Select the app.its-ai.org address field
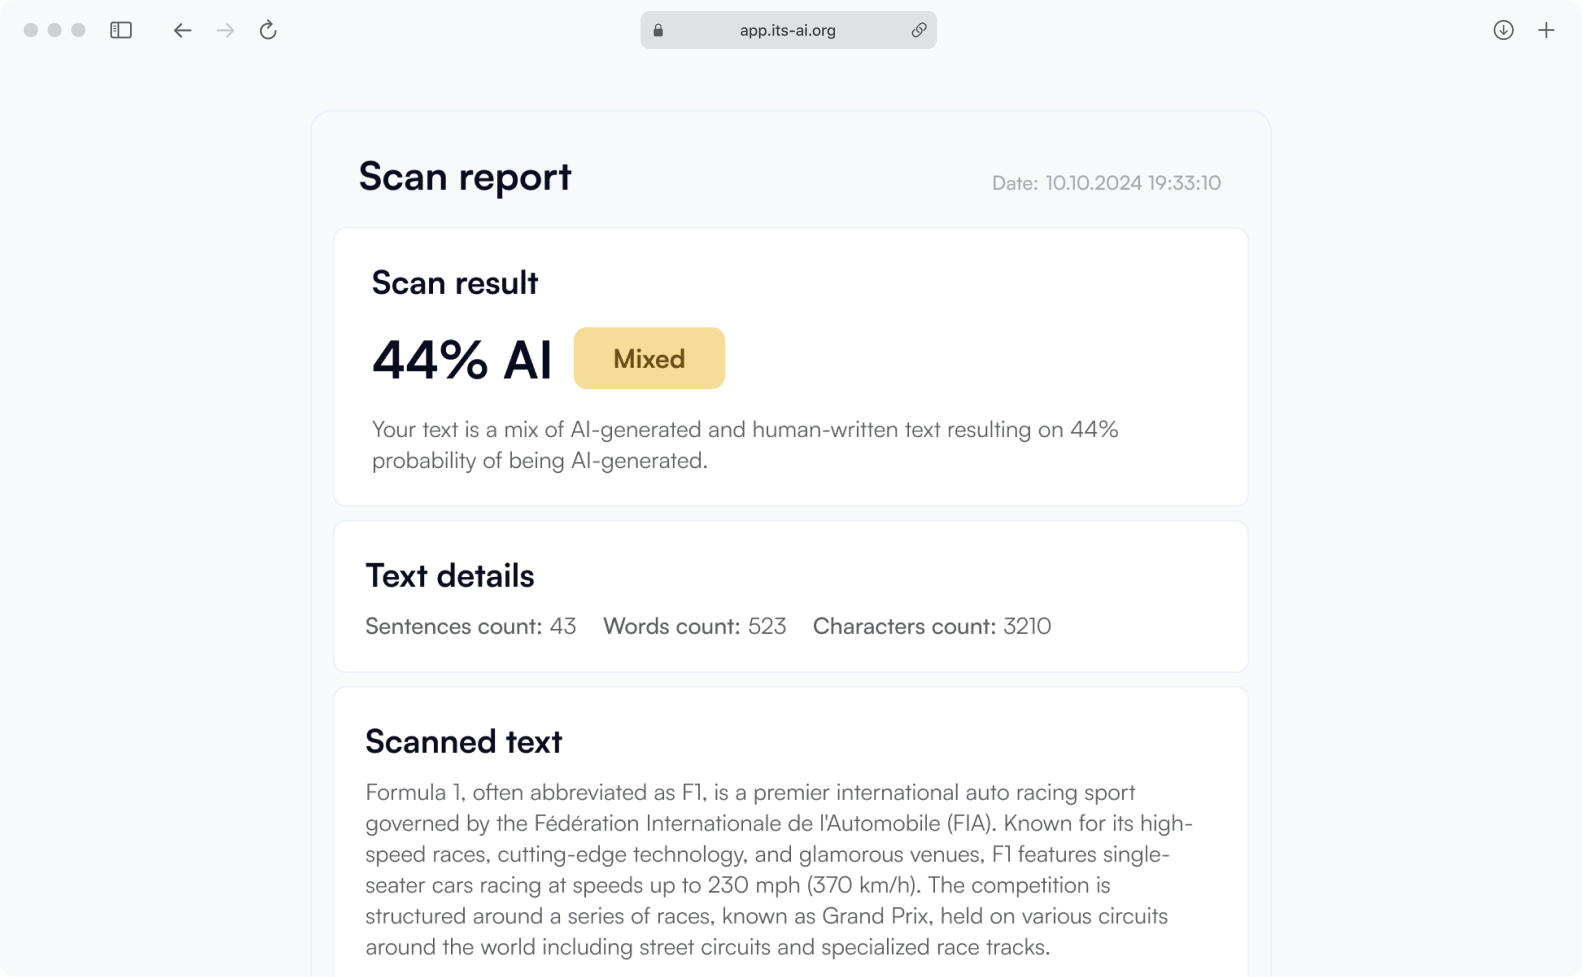 788,30
